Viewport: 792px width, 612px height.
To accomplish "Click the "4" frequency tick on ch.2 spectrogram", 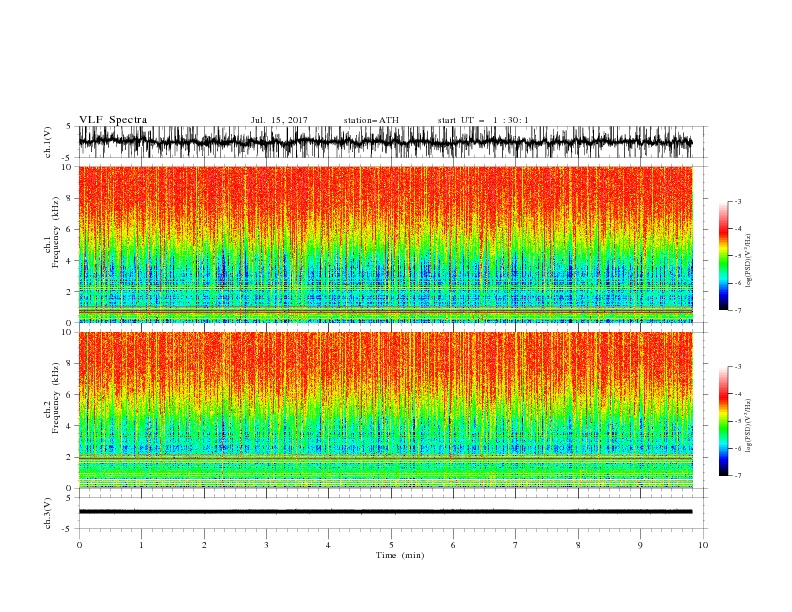I will click(70, 426).
